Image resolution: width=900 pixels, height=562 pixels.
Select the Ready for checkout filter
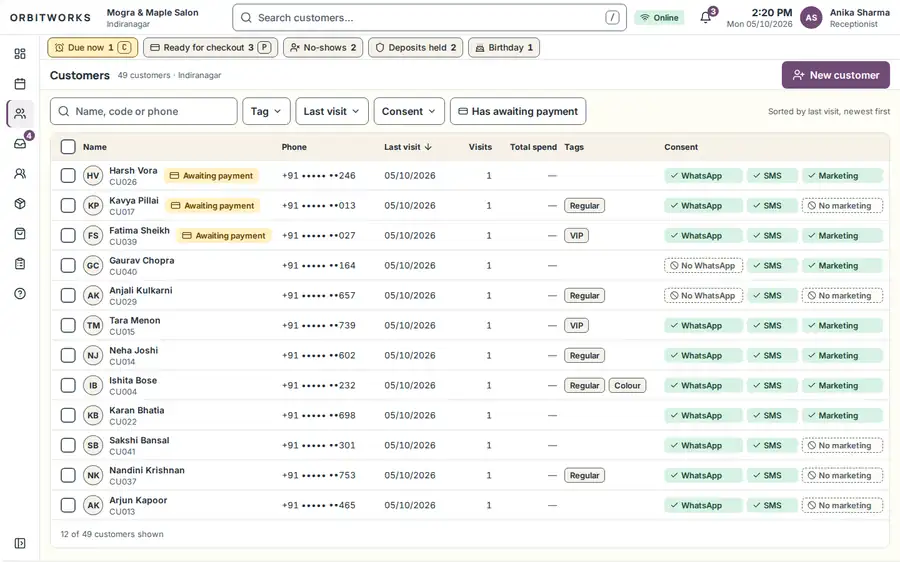[211, 48]
